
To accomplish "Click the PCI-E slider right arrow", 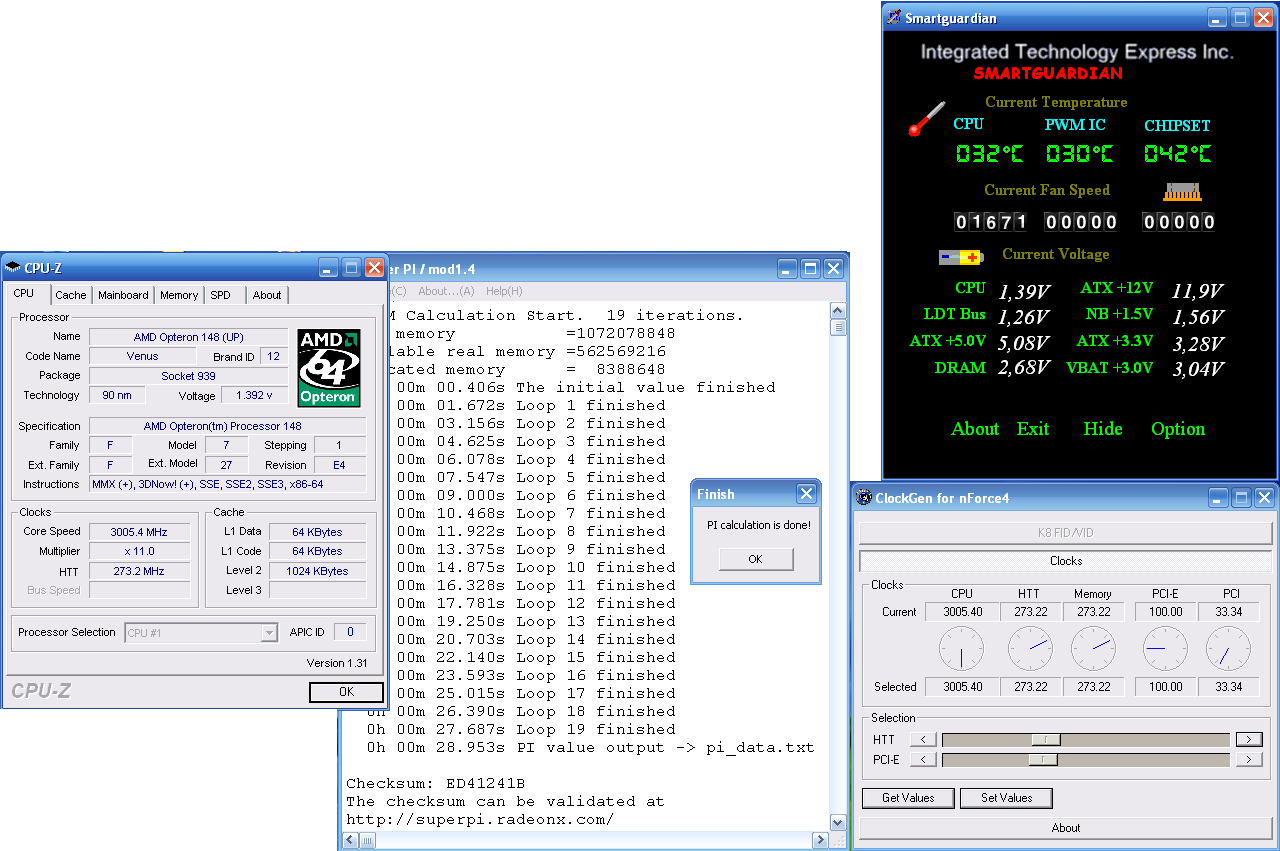I will (x=1249, y=760).
